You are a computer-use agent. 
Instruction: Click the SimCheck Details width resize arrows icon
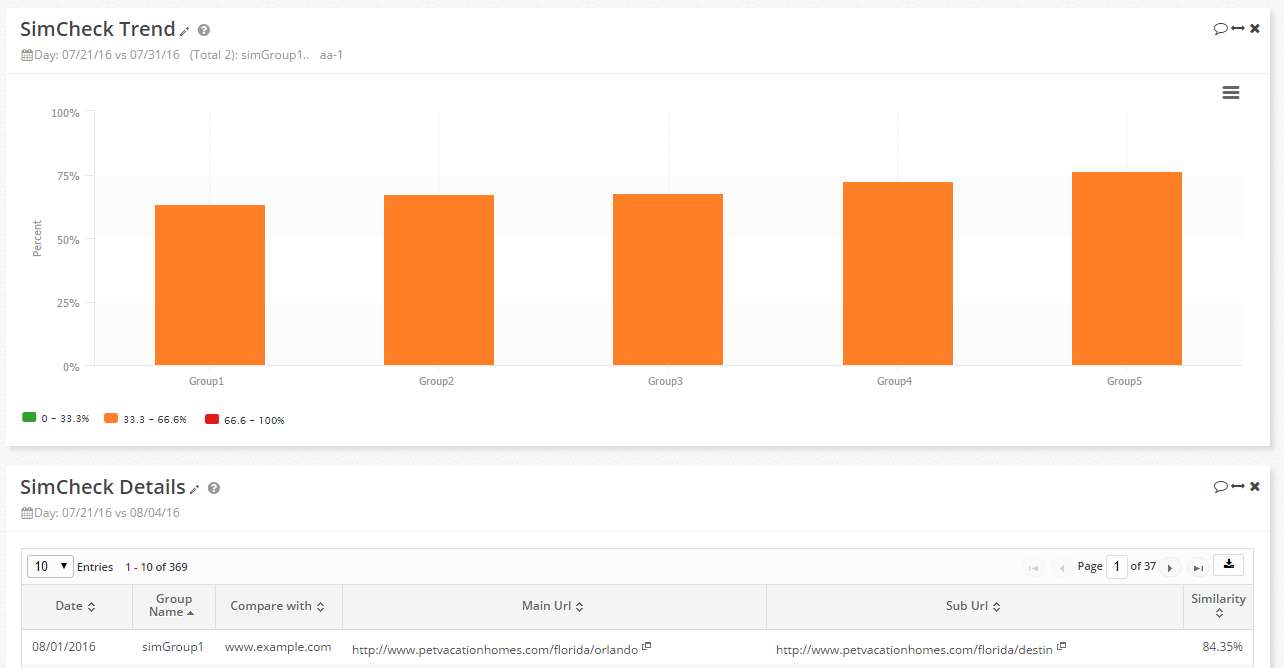point(1238,486)
